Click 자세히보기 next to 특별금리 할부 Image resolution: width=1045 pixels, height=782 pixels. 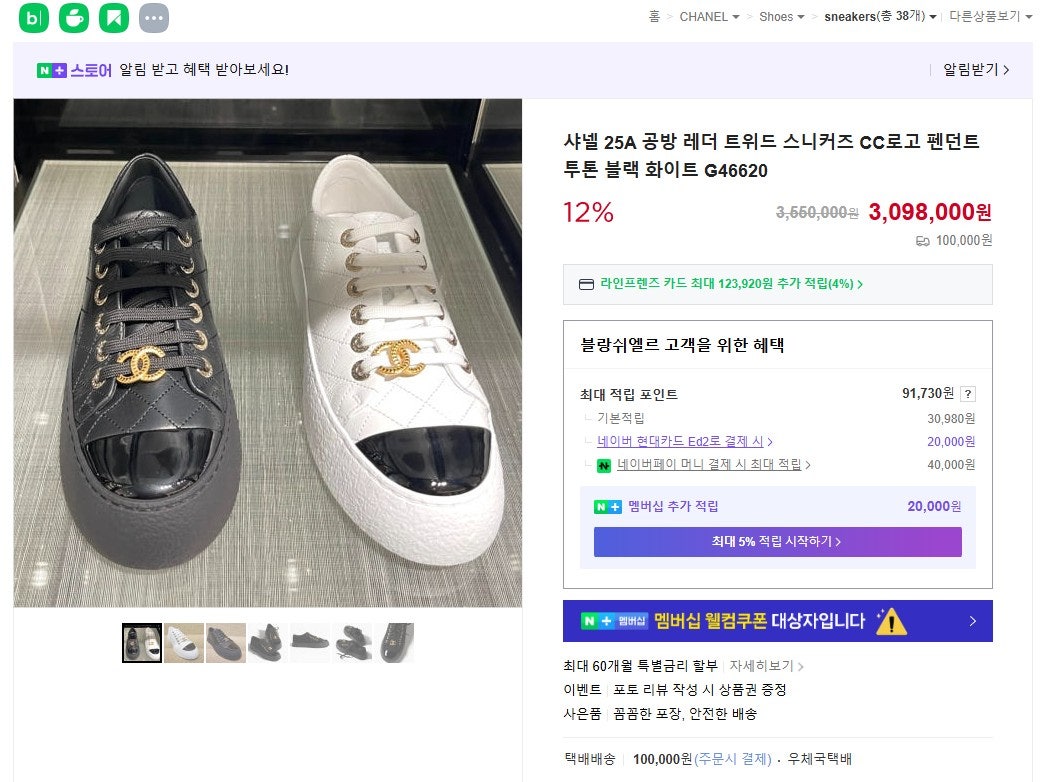click(x=766, y=666)
